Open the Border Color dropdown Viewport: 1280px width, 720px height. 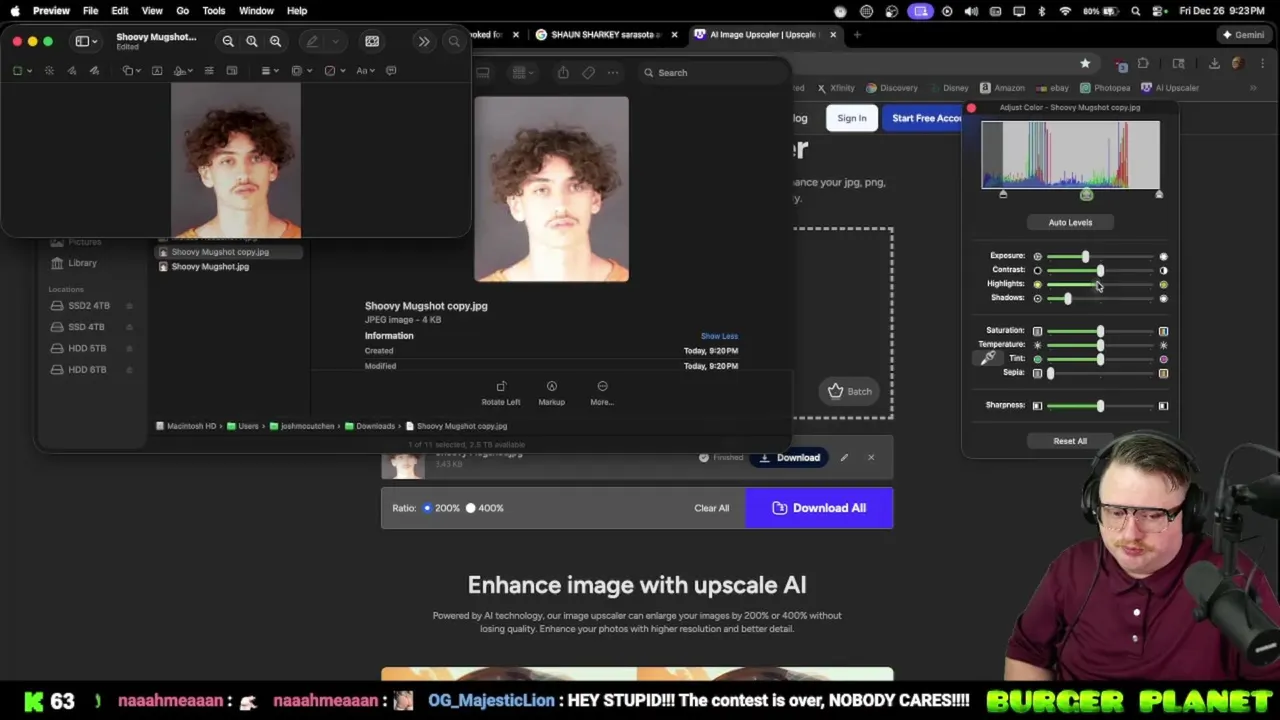[300, 71]
